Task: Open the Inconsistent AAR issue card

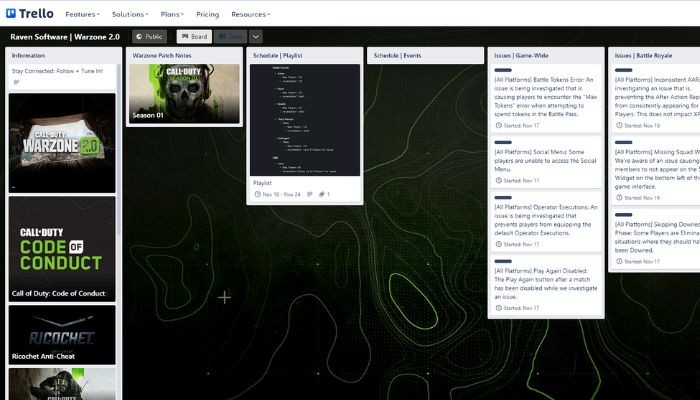Action: click(x=655, y=99)
